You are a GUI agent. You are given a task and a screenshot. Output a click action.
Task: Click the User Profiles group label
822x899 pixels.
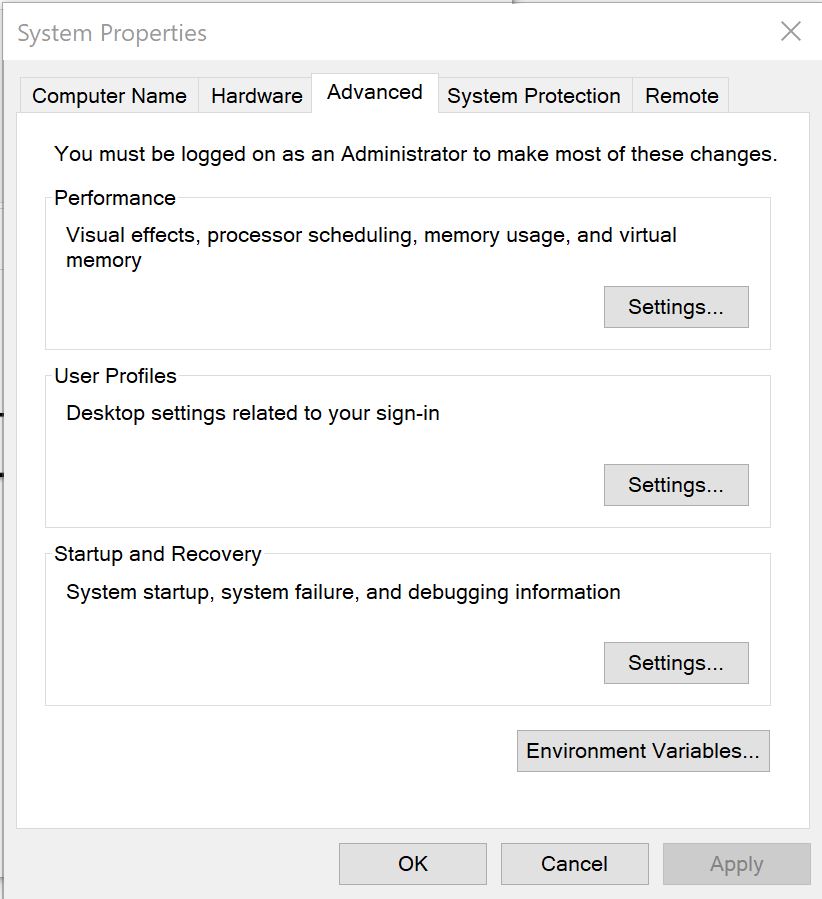click(x=115, y=376)
